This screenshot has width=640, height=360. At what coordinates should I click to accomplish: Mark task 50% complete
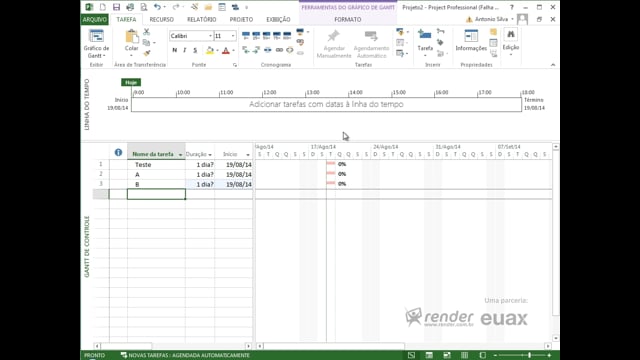coord(267,36)
